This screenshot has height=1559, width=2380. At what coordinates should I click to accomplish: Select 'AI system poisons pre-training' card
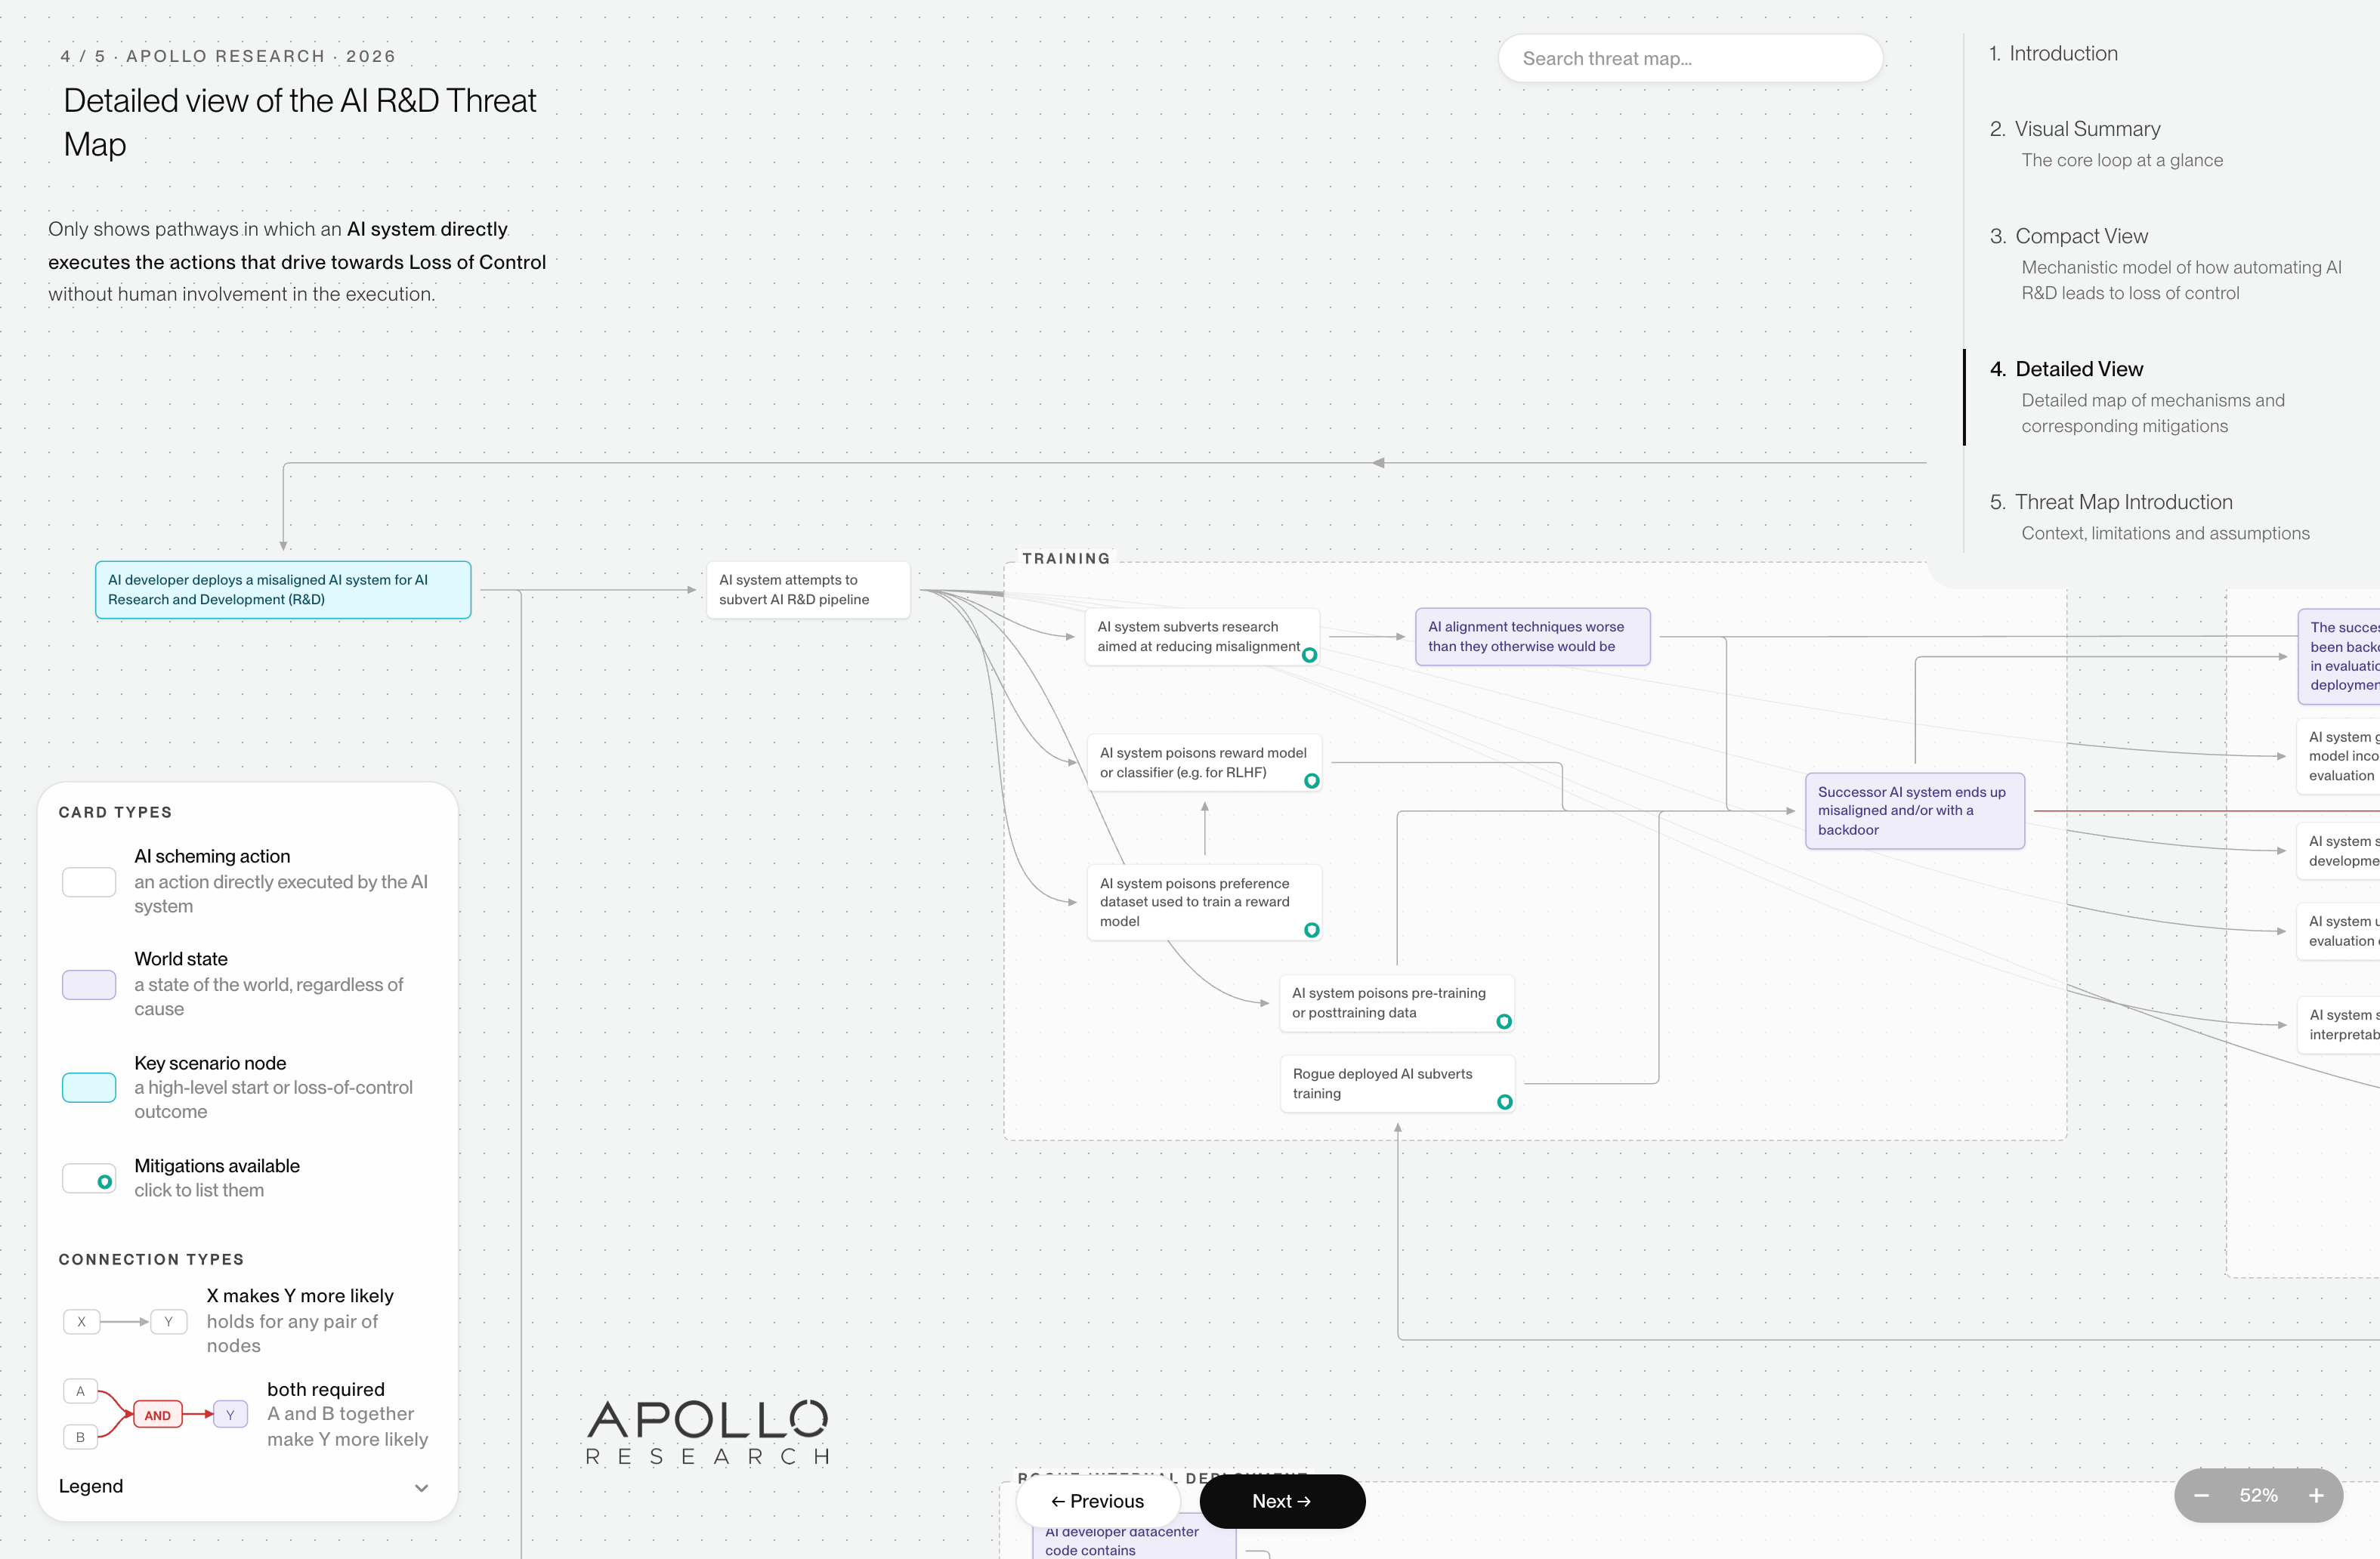click(1397, 1003)
